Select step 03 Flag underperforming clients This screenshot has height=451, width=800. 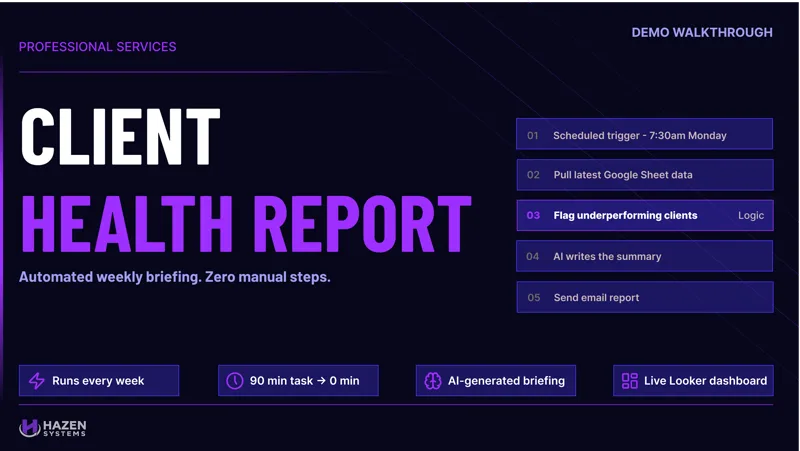click(x=644, y=215)
